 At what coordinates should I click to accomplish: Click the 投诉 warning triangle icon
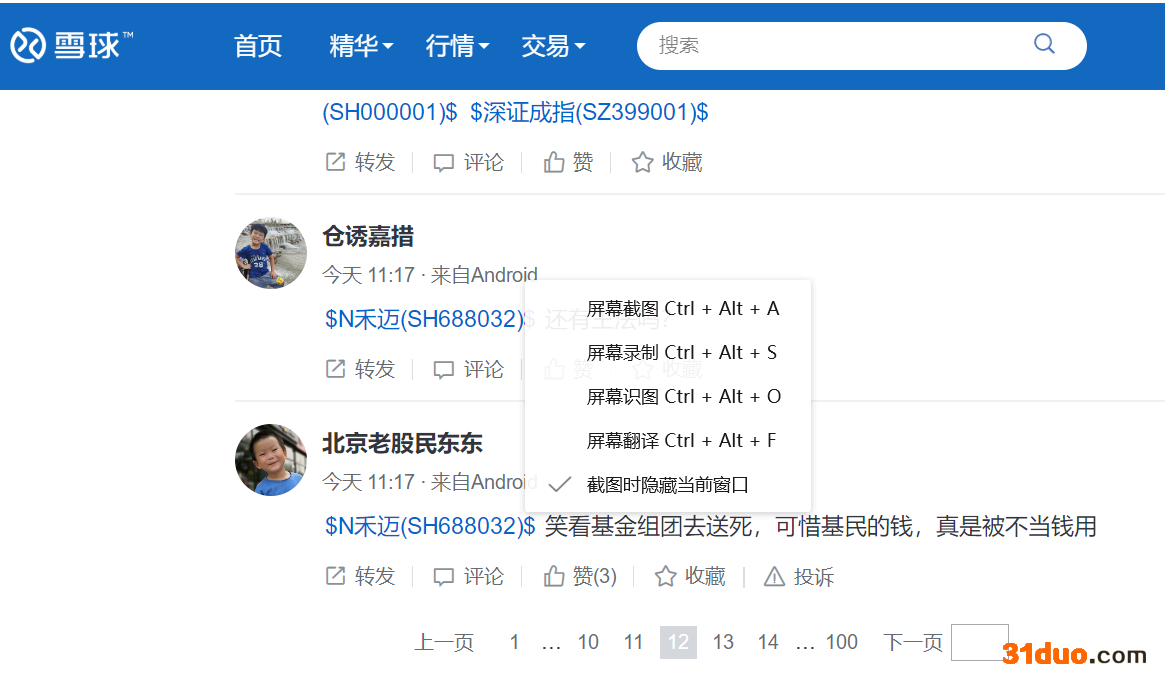[x=774, y=577]
